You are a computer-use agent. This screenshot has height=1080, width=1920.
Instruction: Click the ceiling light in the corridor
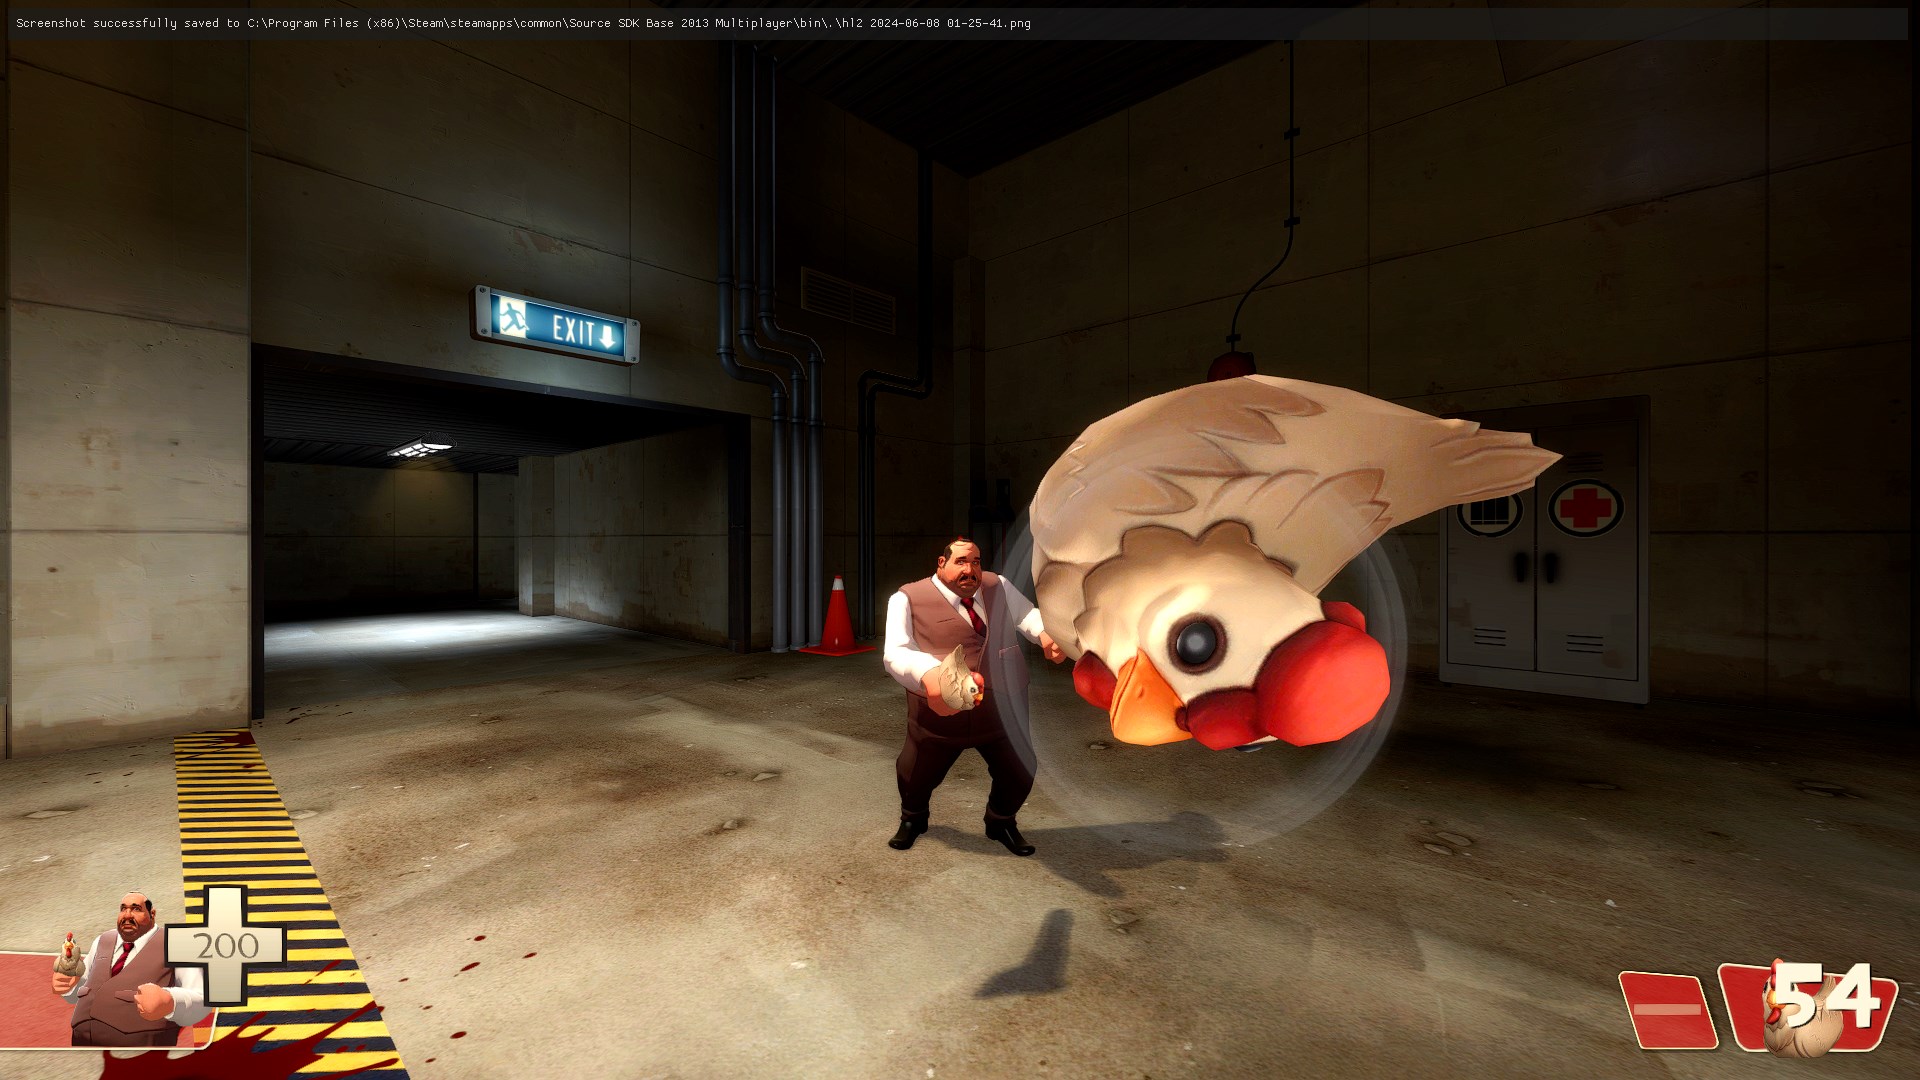coord(422,448)
